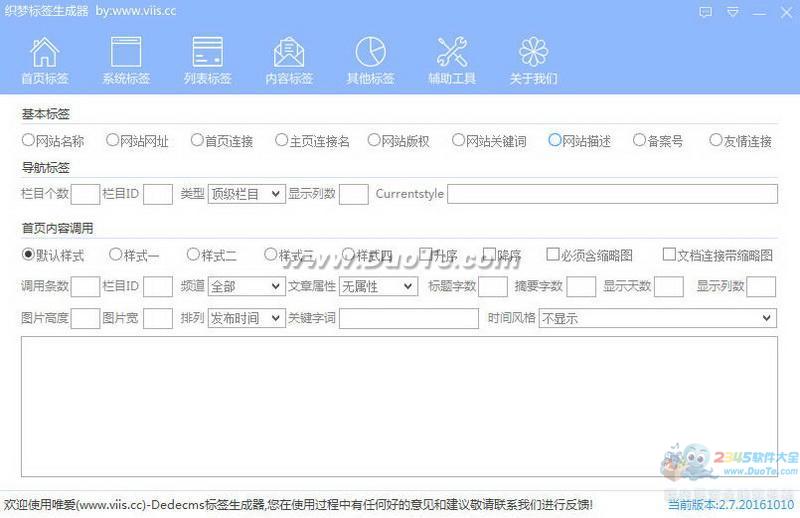Expand the 时间风格 不显示 dropdown

[x=658, y=318]
